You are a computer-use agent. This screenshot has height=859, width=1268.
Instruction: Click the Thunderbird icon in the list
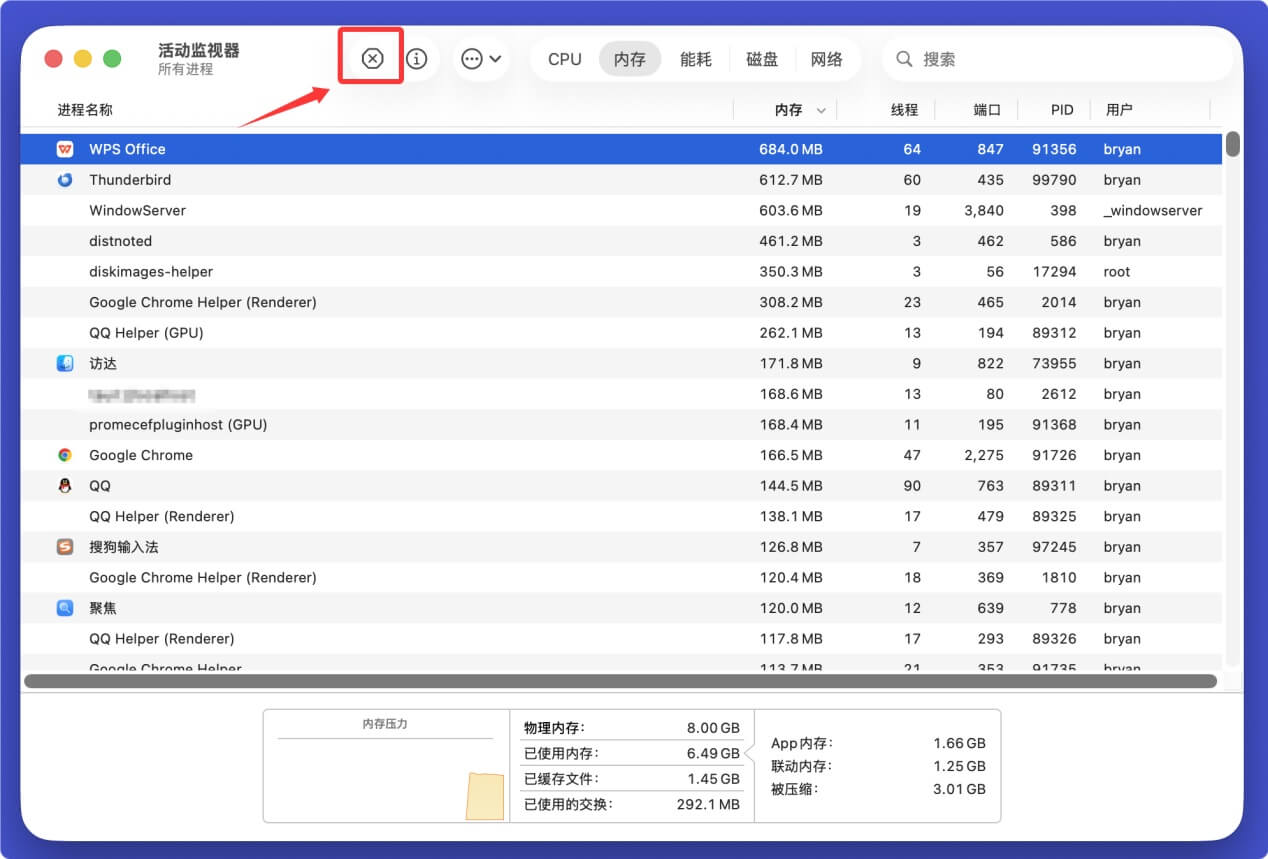click(x=65, y=180)
